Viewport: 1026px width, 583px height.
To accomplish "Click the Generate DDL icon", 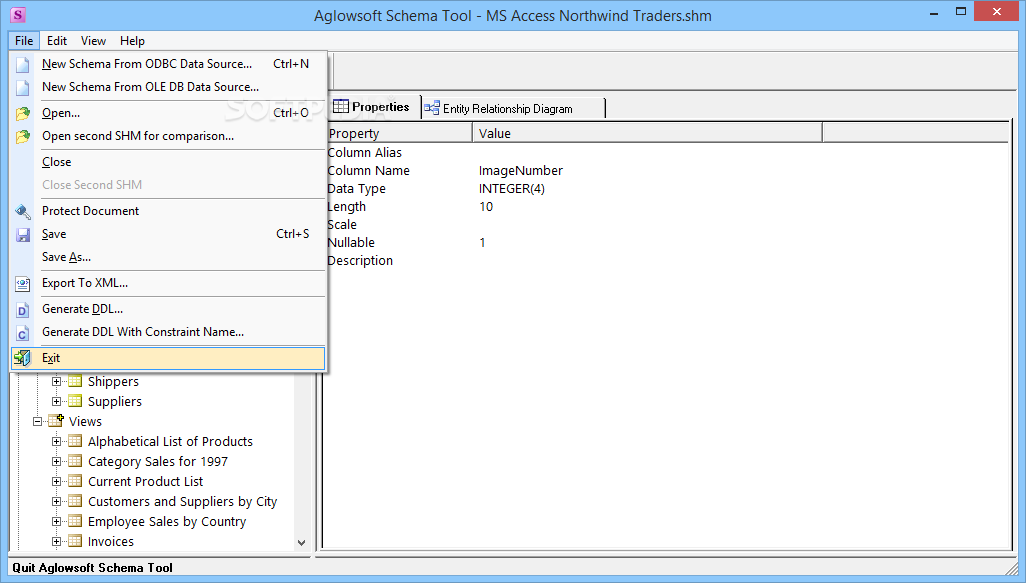I will coord(23,309).
